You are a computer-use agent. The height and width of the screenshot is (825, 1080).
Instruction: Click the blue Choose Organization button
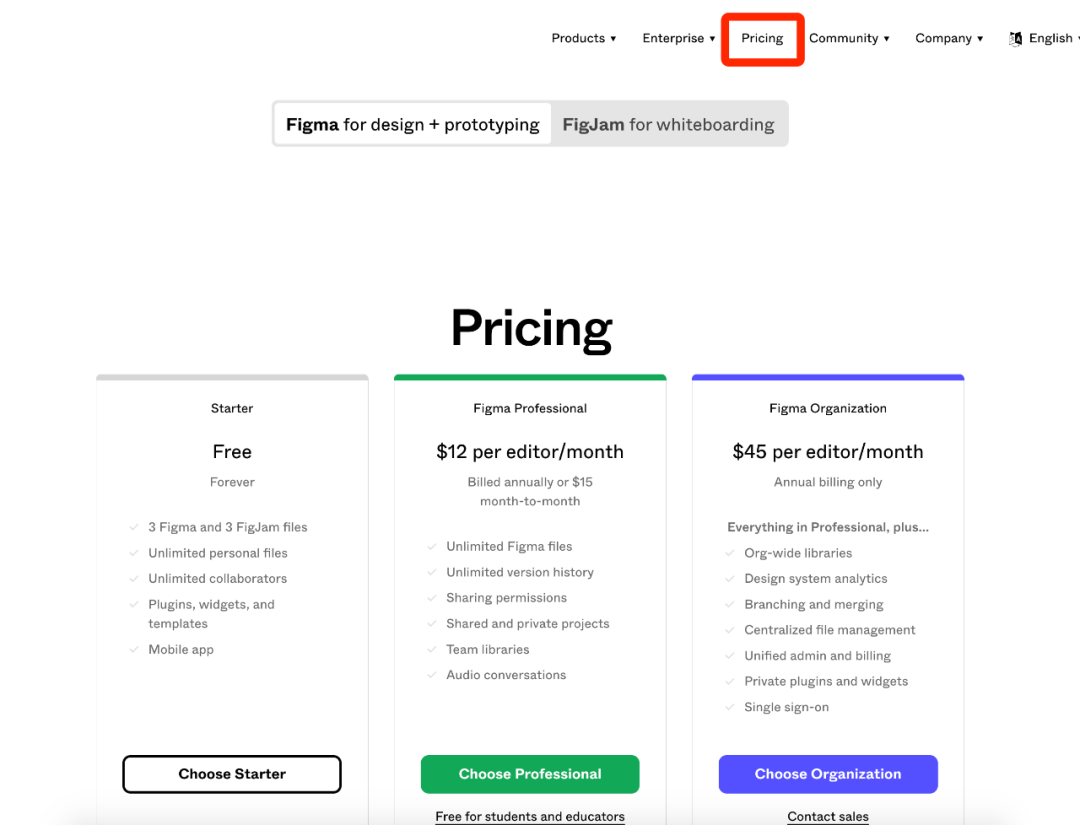tap(828, 774)
